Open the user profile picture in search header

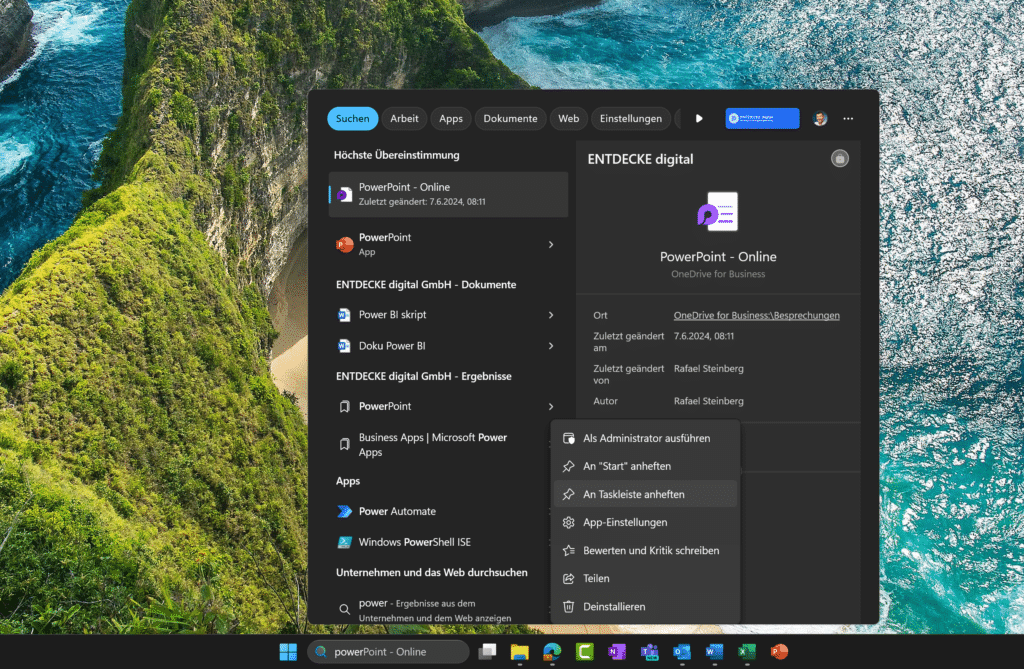[x=820, y=118]
